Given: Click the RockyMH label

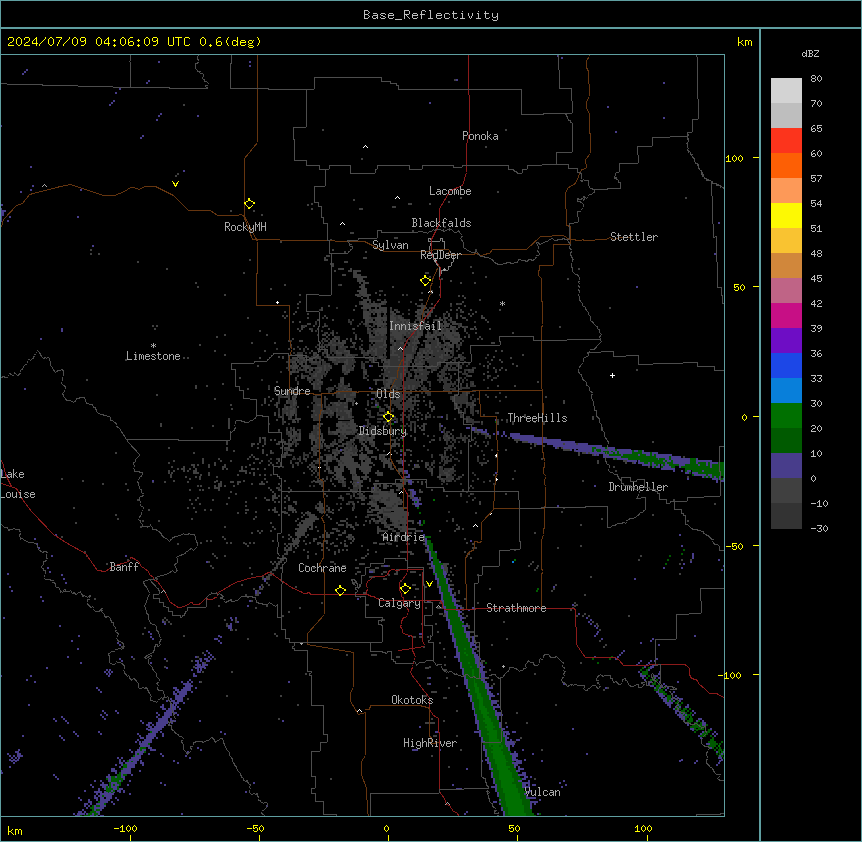Looking at the screenshot, I should click(245, 227).
